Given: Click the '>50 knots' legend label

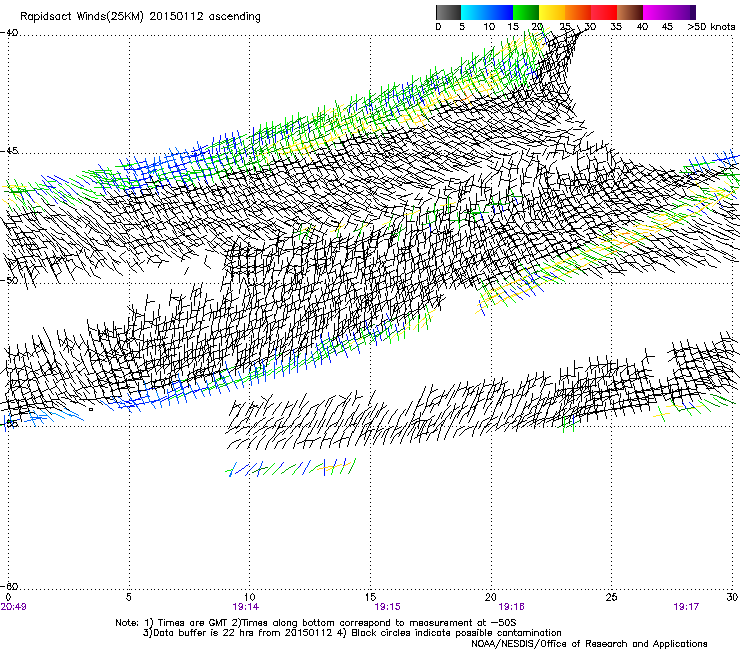Looking at the screenshot, I should tap(712, 27).
